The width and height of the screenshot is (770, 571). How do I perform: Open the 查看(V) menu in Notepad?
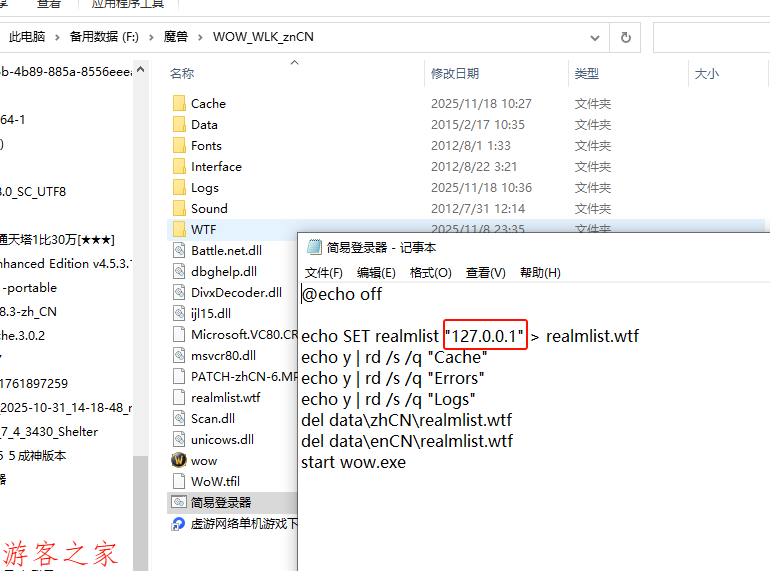coord(486,272)
